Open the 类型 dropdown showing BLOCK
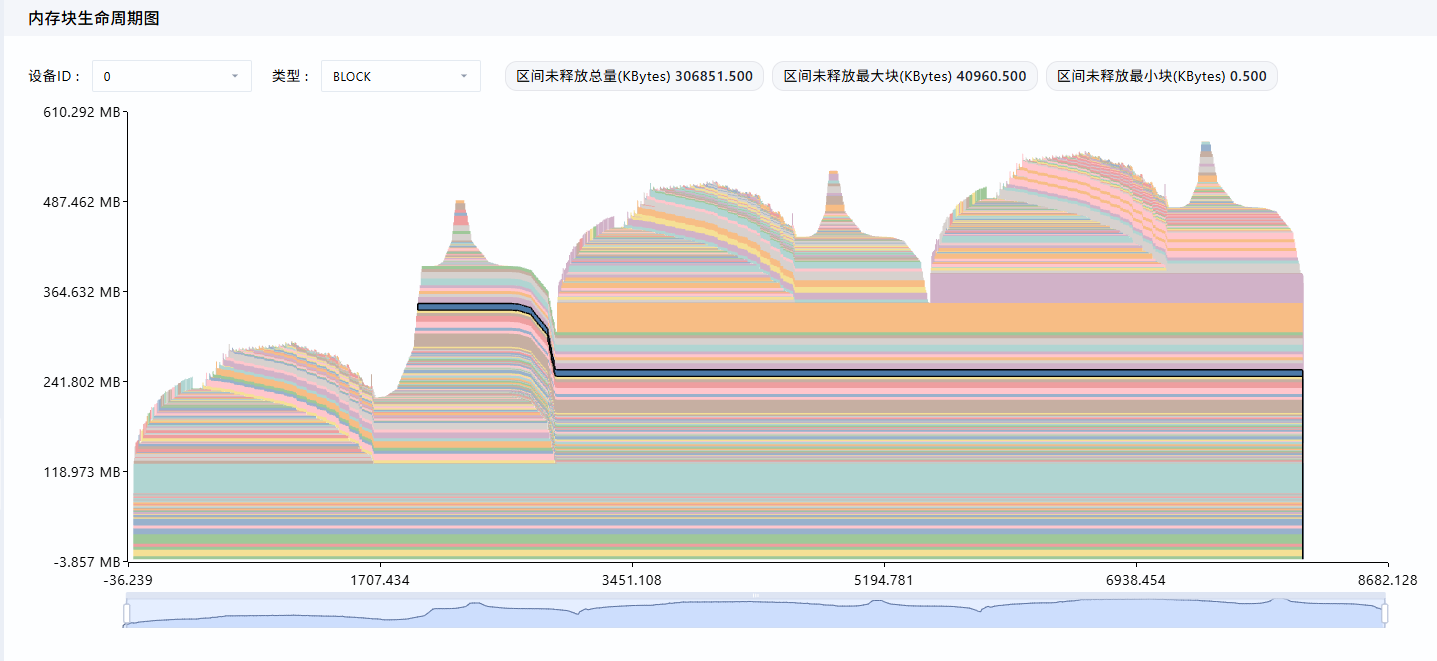Screen dimensions: 1437x661 click(x=401, y=76)
